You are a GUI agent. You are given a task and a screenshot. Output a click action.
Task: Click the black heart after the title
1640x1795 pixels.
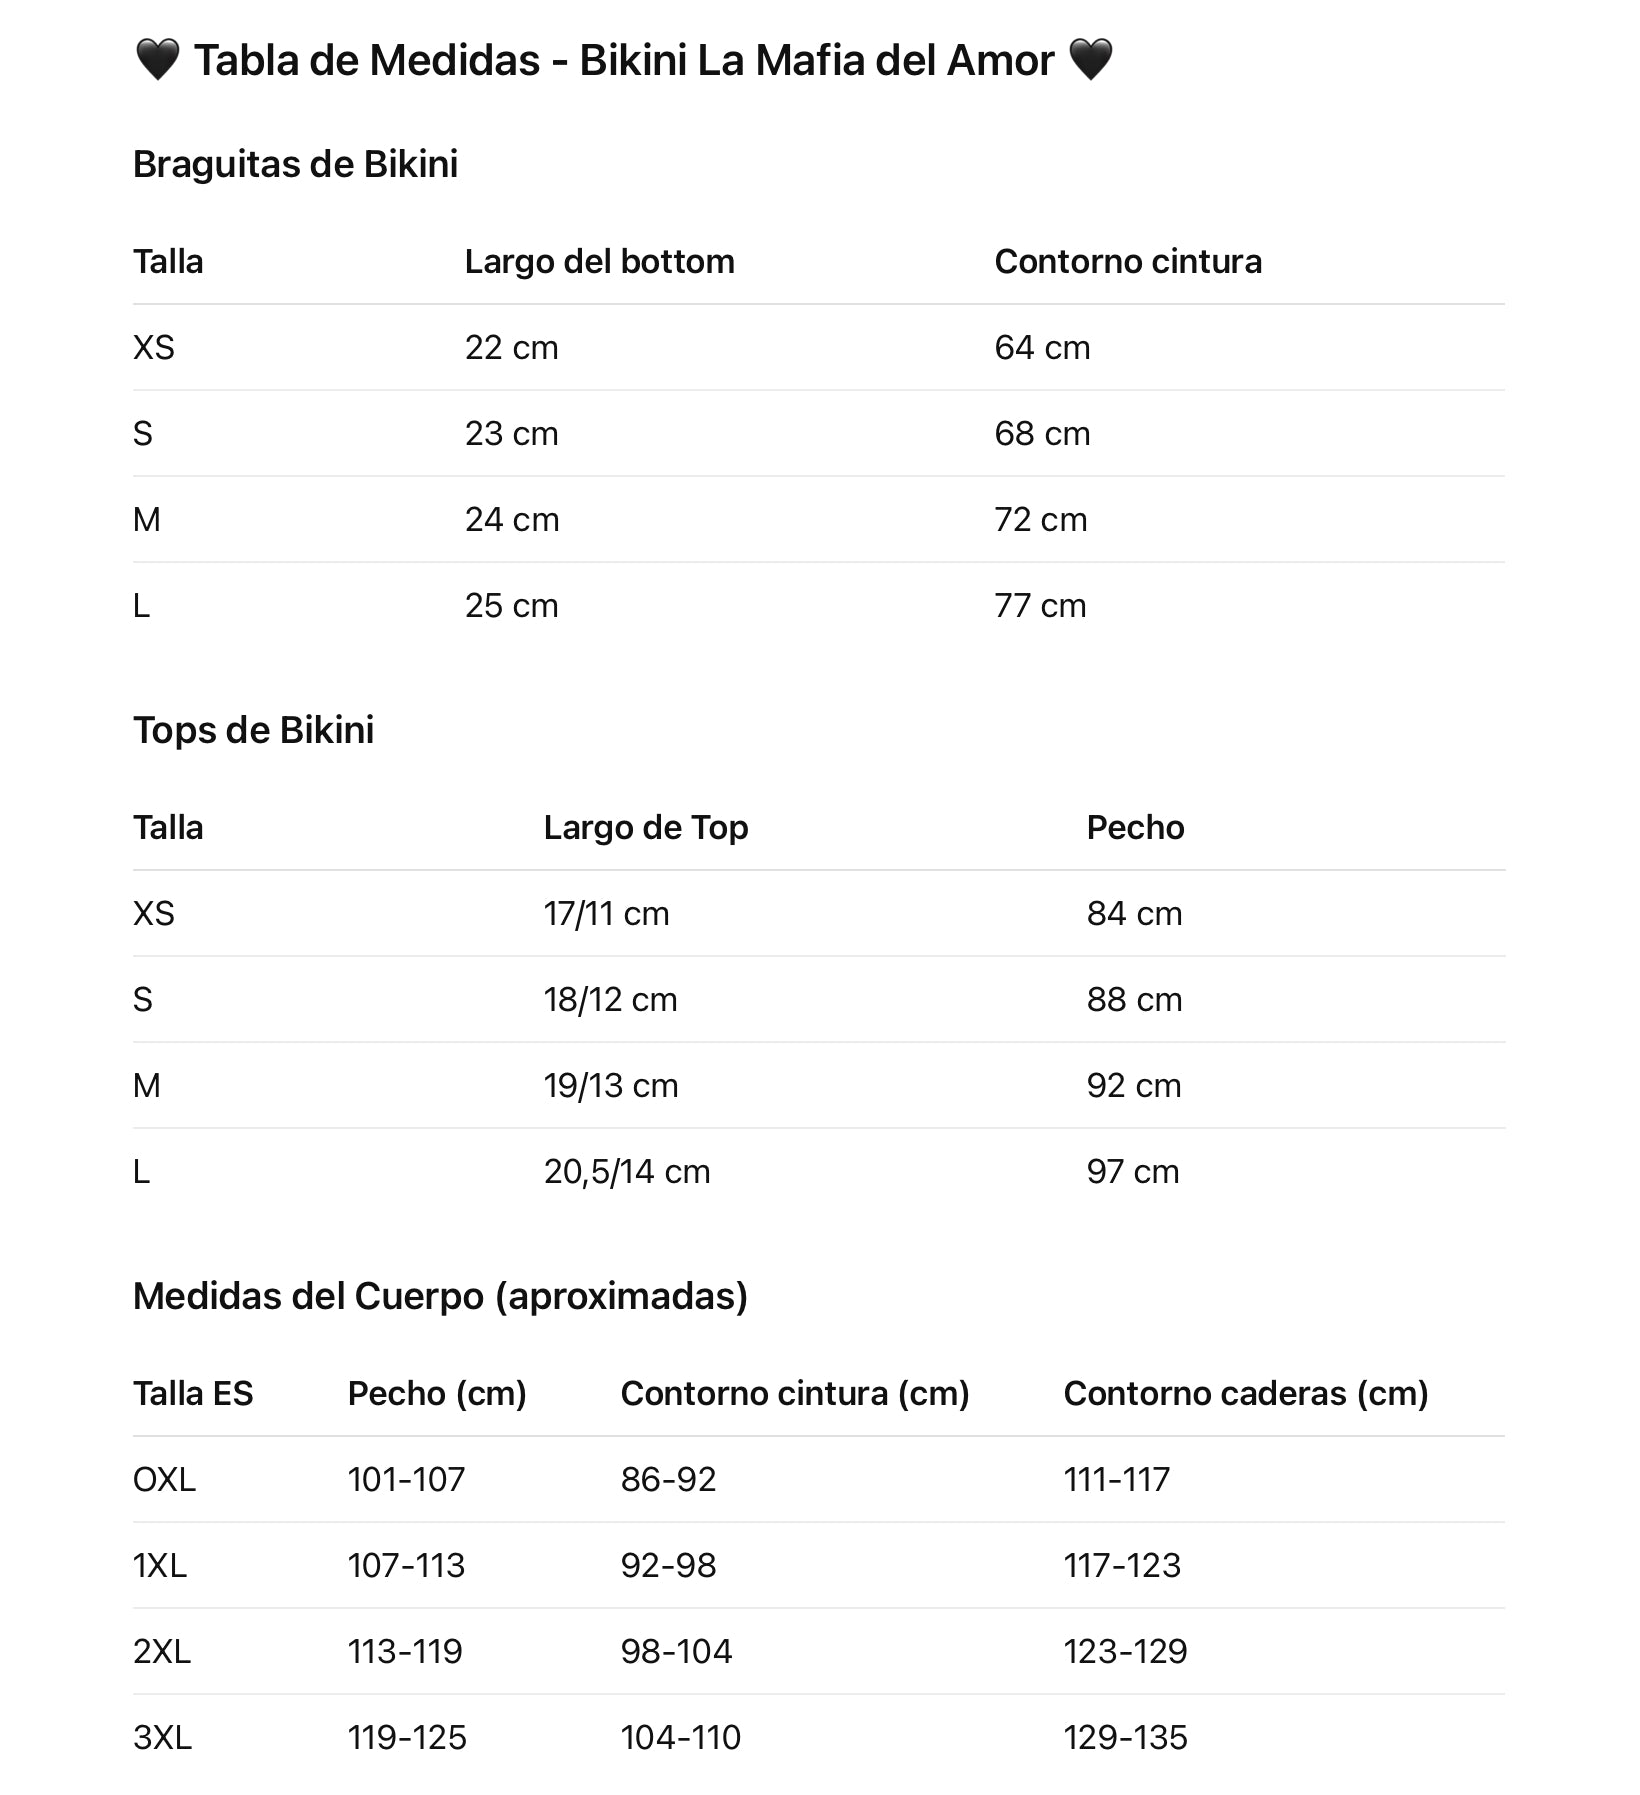click(x=1090, y=60)
